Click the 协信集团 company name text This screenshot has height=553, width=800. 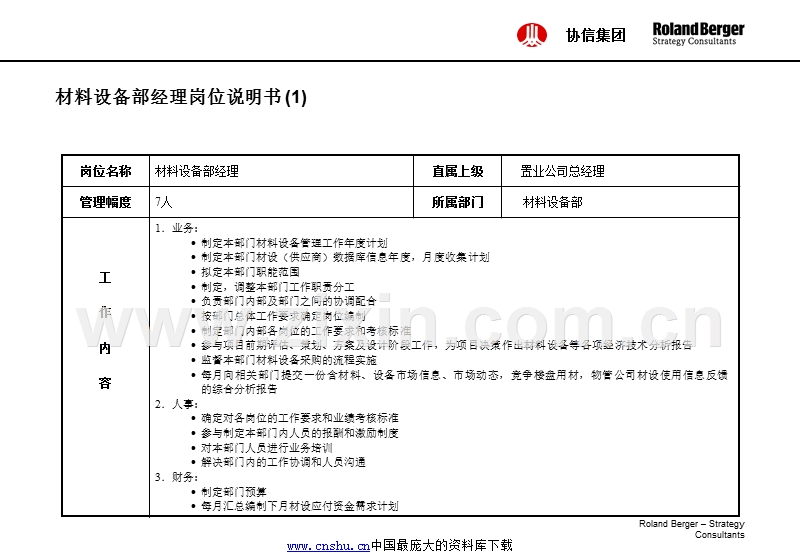pyautogui.click(x=595, y=35)
